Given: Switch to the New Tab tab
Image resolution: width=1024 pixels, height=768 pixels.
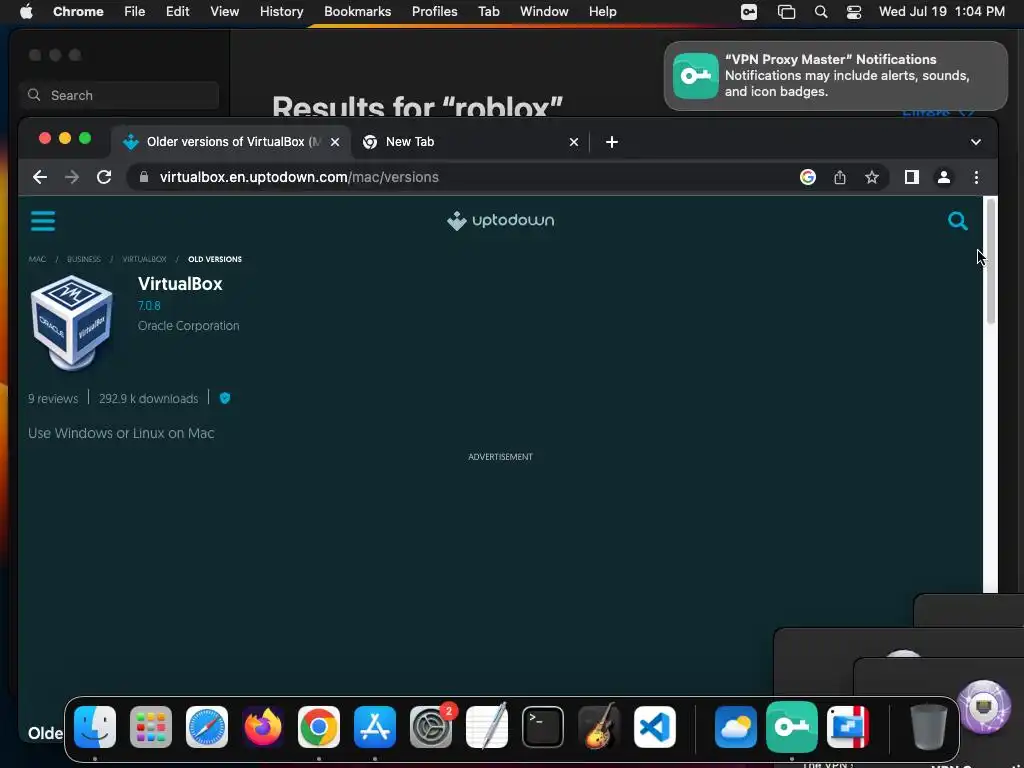Looking at the screenshot, I should (470, 142).
